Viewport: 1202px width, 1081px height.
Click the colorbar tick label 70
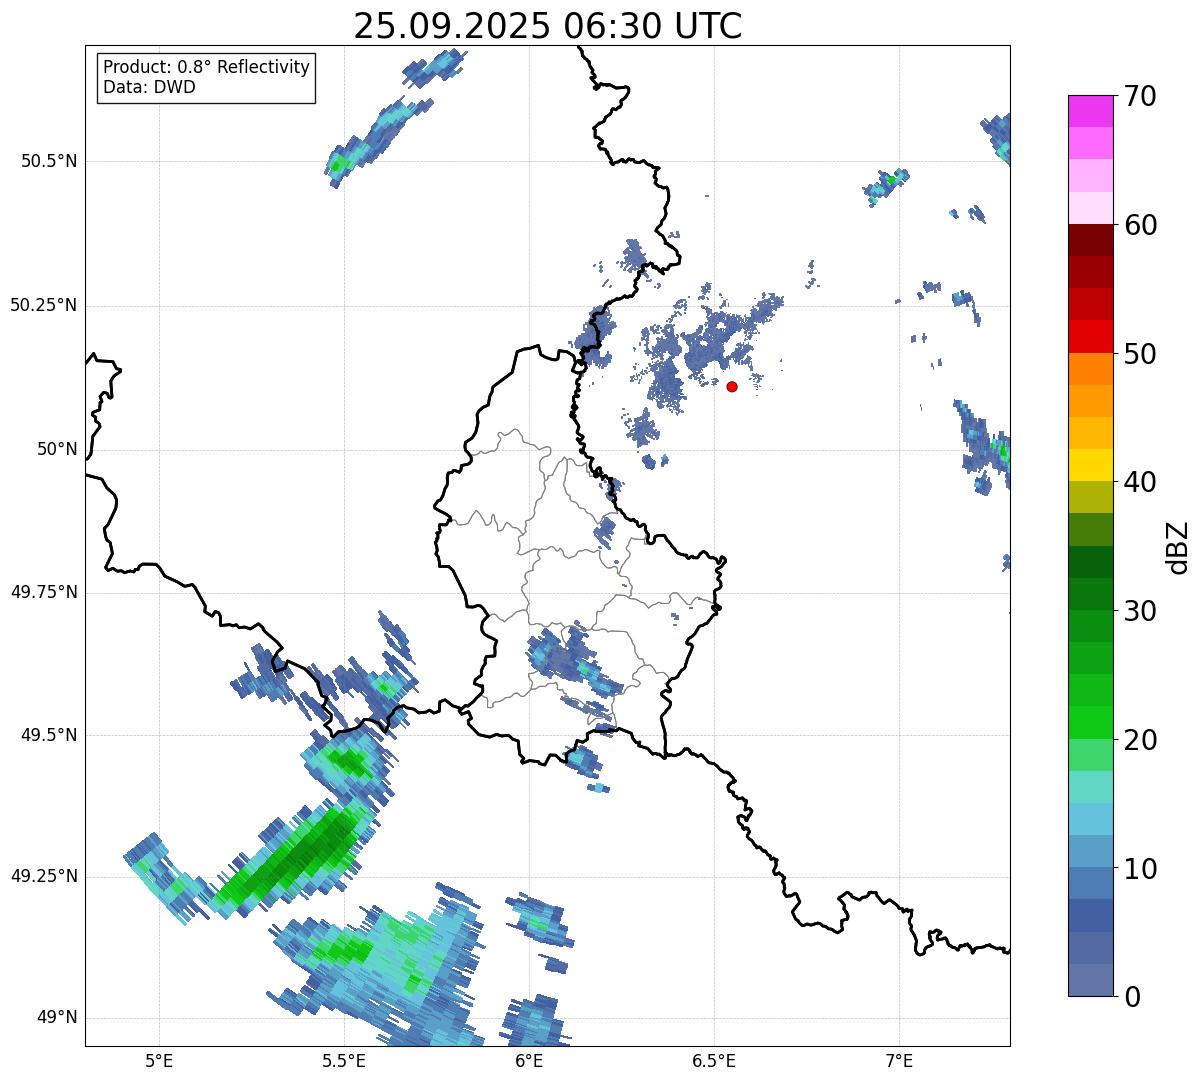(x=1141, y=96)
